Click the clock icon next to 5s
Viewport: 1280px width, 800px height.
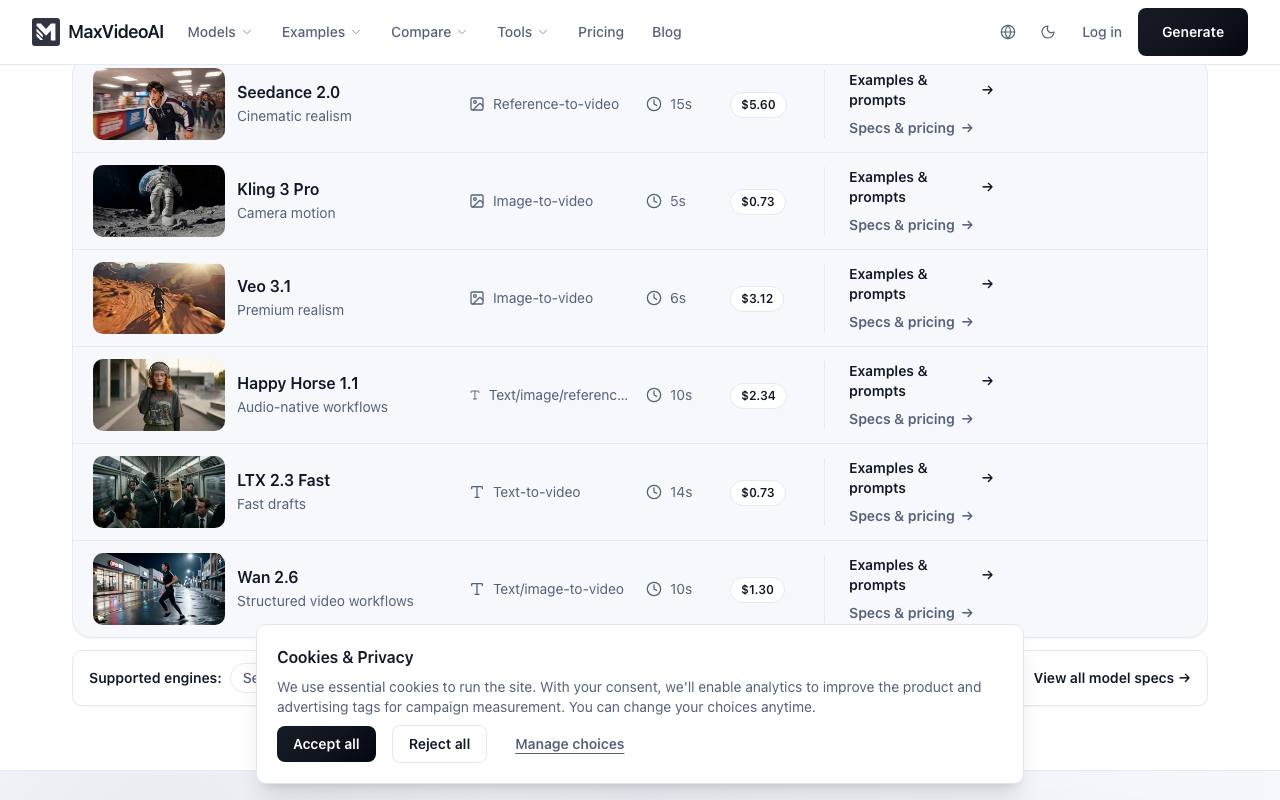(x=654, y=201)
